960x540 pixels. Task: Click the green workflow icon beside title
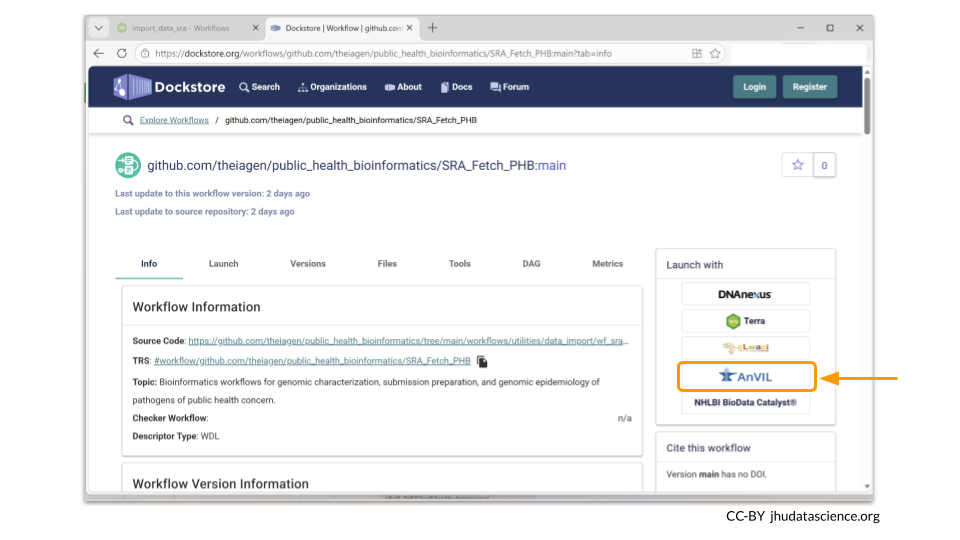(x=128, y=165)
